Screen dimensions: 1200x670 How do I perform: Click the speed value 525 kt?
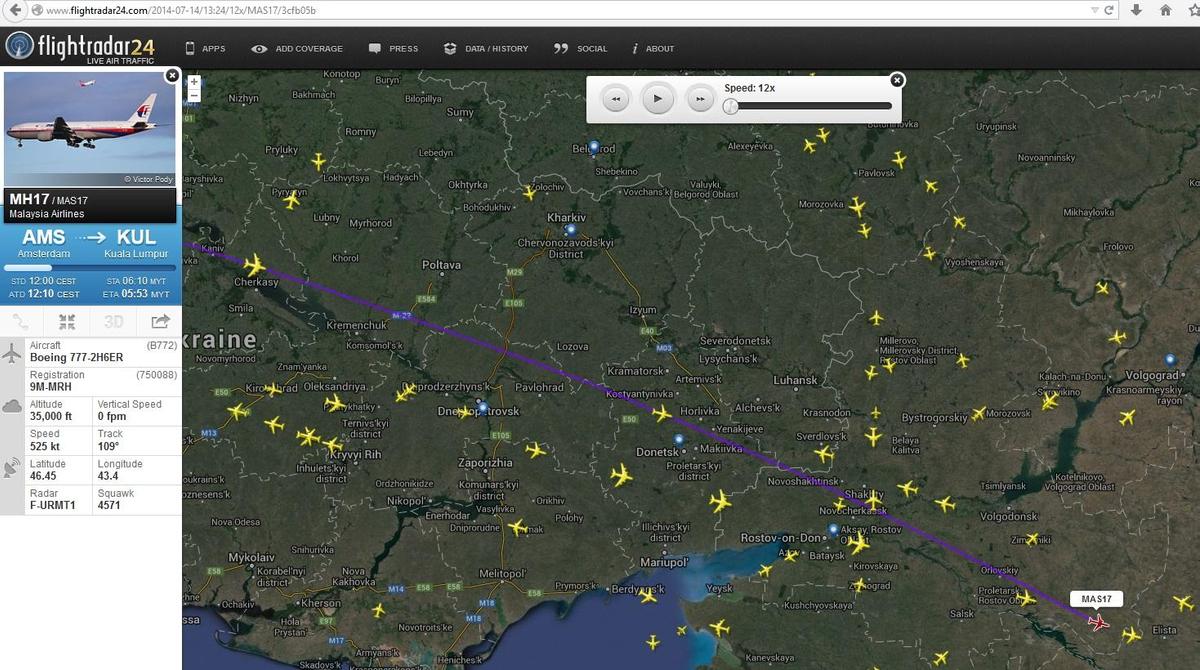coord(45,446)
